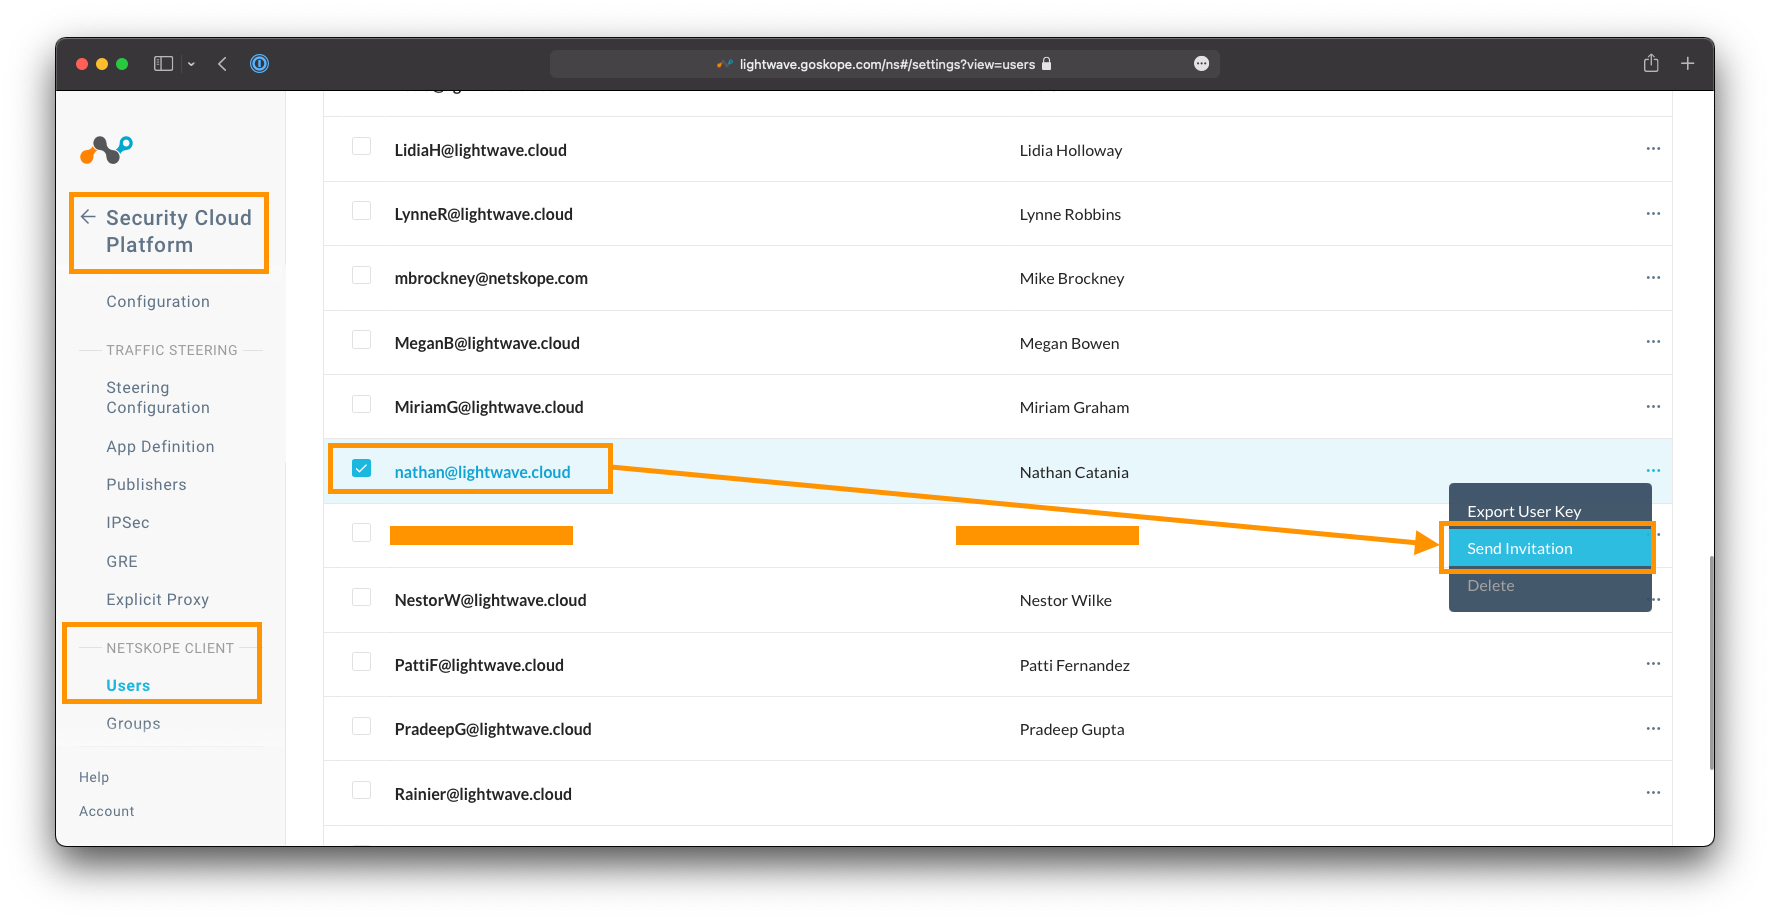Click the browser back arrow
1770x920 pixels.
pyautogui.click(x=222, y=64)
